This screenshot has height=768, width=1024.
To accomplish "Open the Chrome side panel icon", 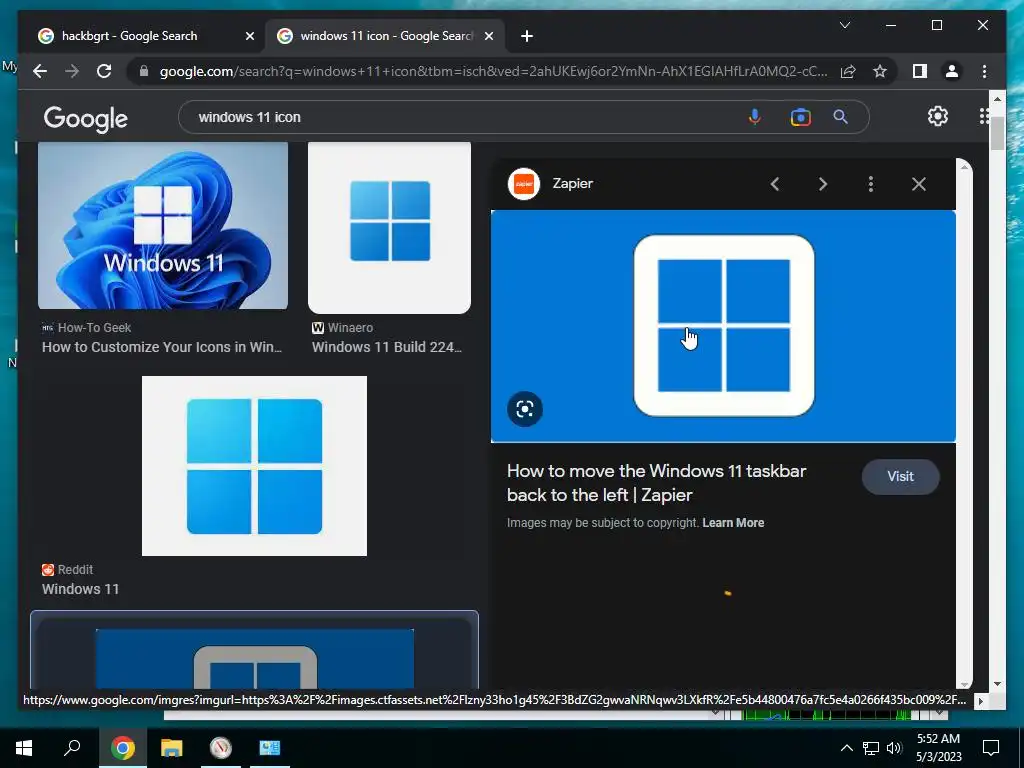I will point(920,71).
